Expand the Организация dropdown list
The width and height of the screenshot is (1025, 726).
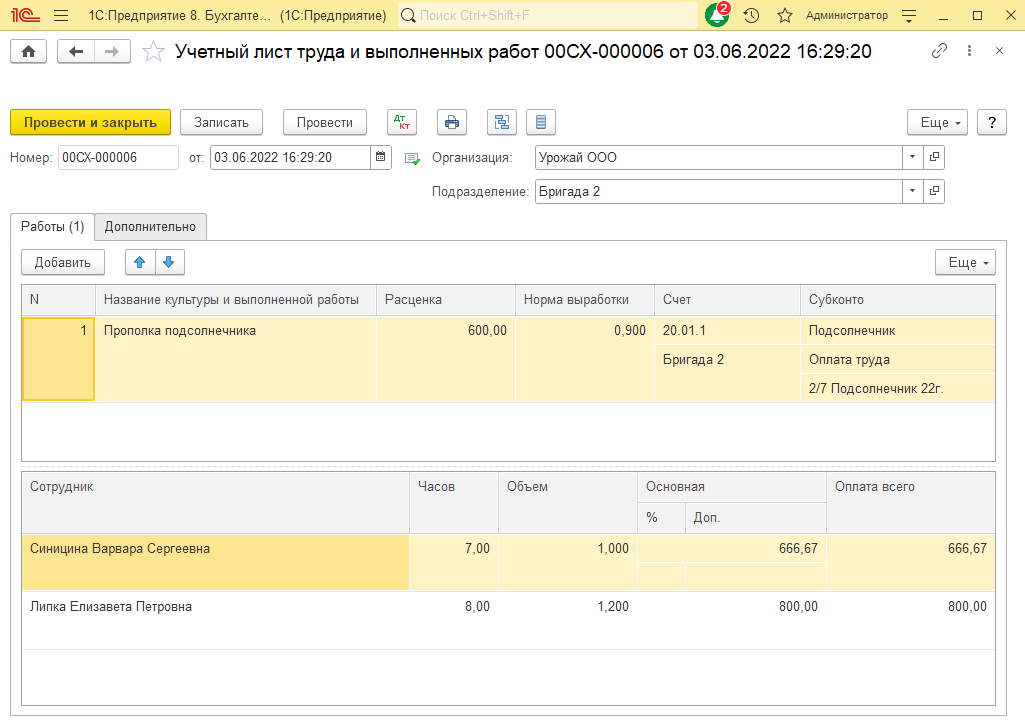pyautogui.click(x=912, y=157)
